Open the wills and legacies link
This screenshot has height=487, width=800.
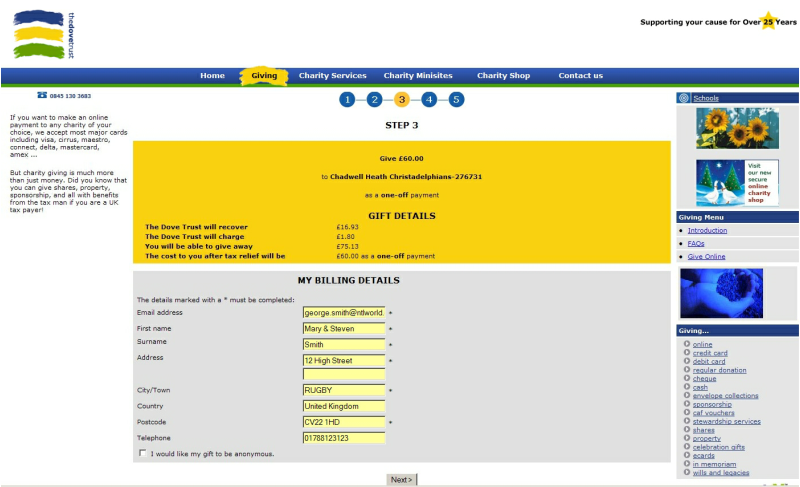point(720,472)
